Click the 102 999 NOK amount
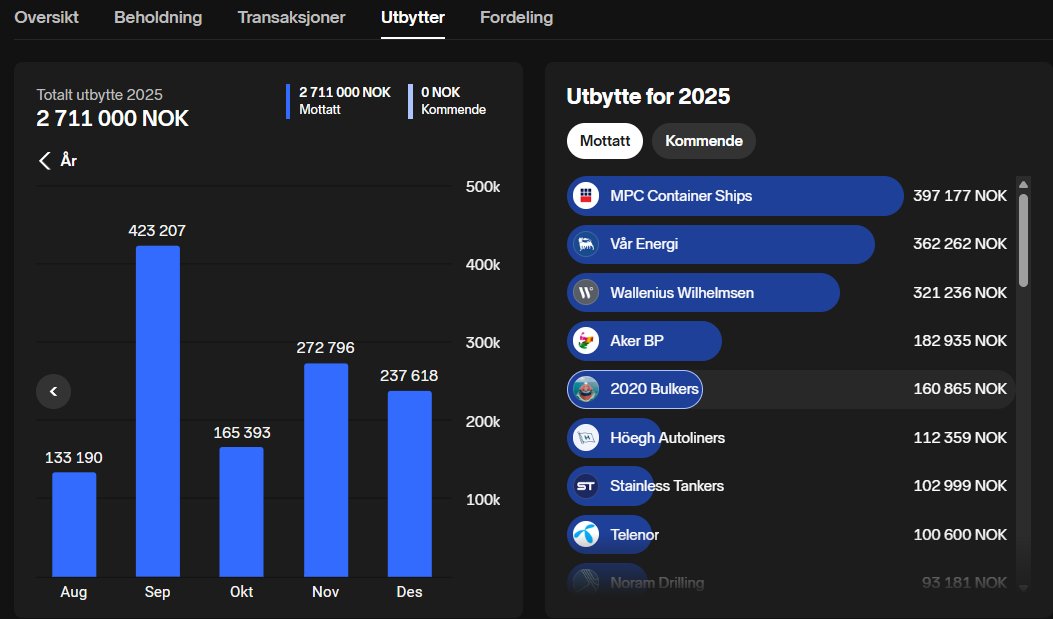The height and width of the screenshot is (619, 1053). pyautogui.click(x=960, y=486)
